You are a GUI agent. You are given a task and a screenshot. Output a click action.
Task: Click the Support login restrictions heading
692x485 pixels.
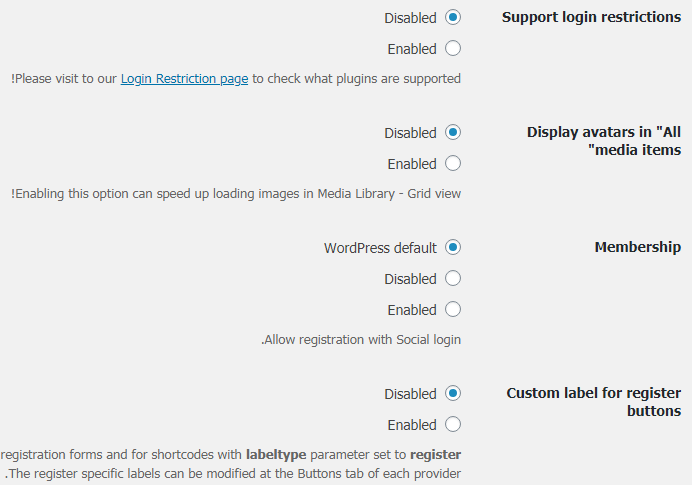(x=591, y=17)
